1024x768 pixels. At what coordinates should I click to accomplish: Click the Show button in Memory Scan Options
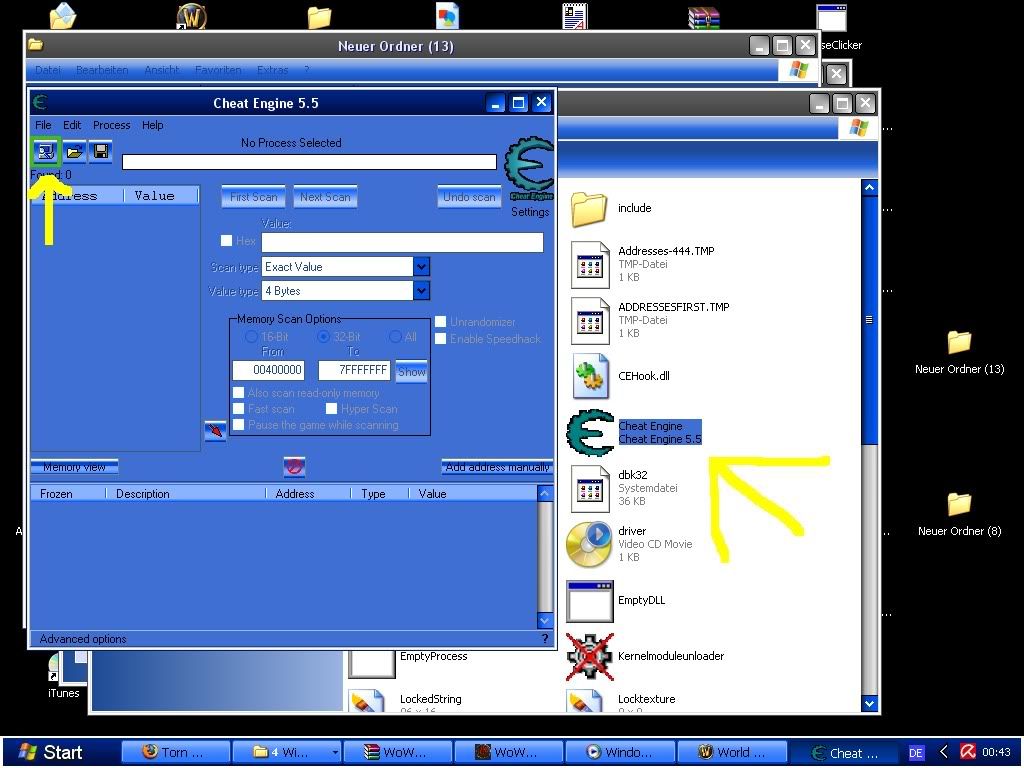pos(411,372)
